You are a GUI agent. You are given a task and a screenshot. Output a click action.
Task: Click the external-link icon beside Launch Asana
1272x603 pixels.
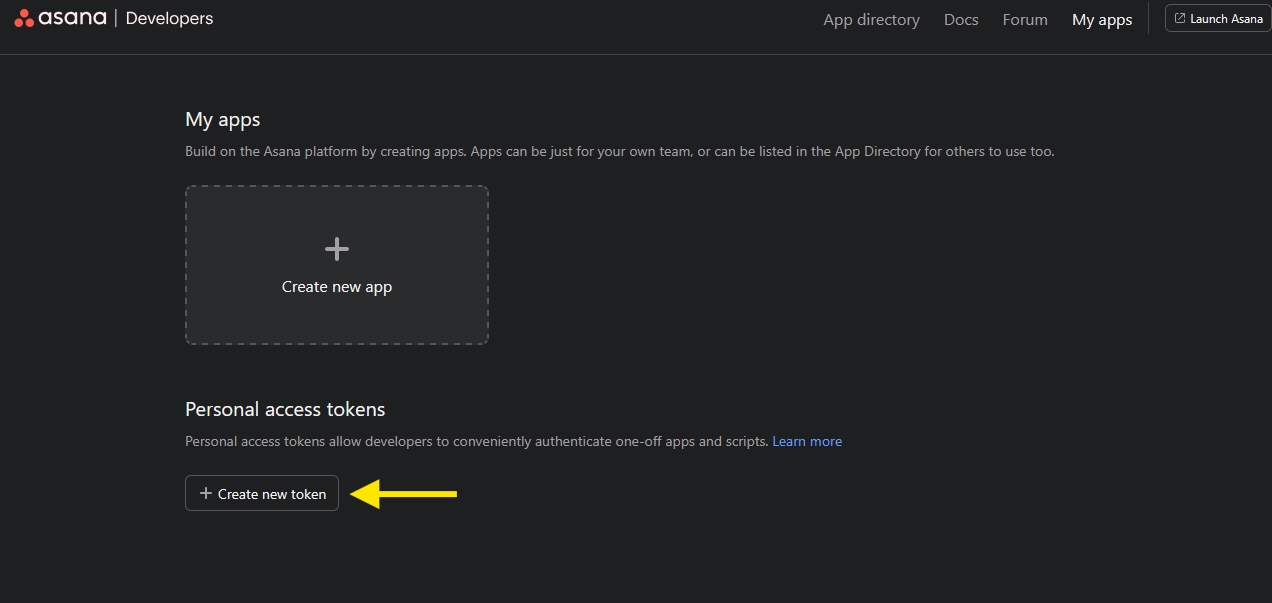click(1180, 18)
